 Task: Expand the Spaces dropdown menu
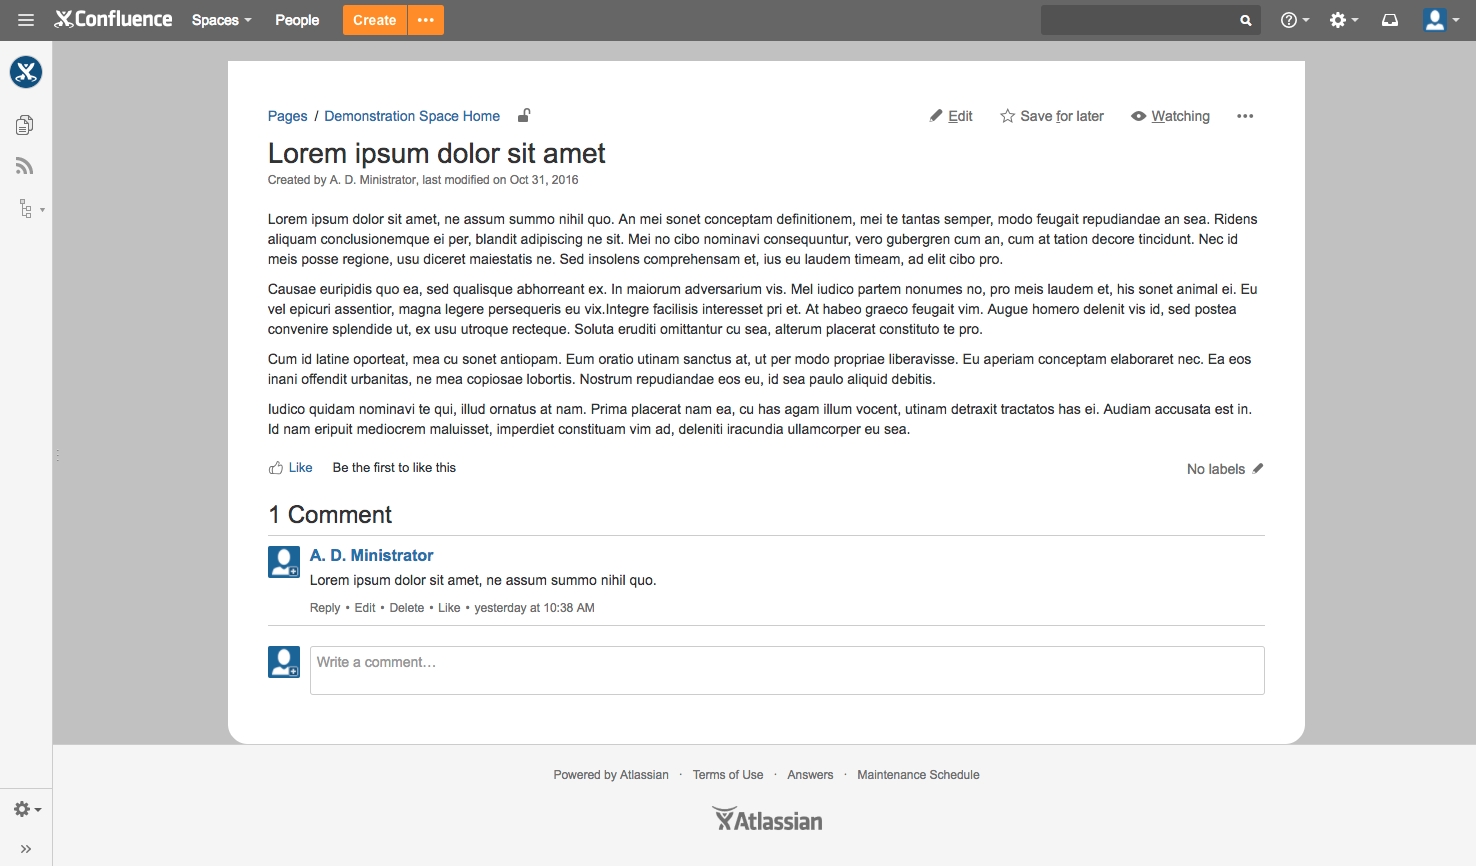(221, 20)
